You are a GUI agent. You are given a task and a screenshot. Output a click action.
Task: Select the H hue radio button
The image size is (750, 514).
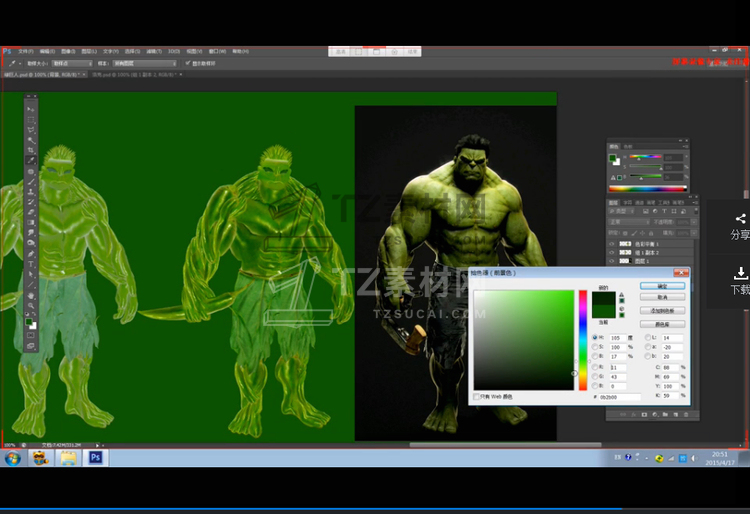[596, 338]
